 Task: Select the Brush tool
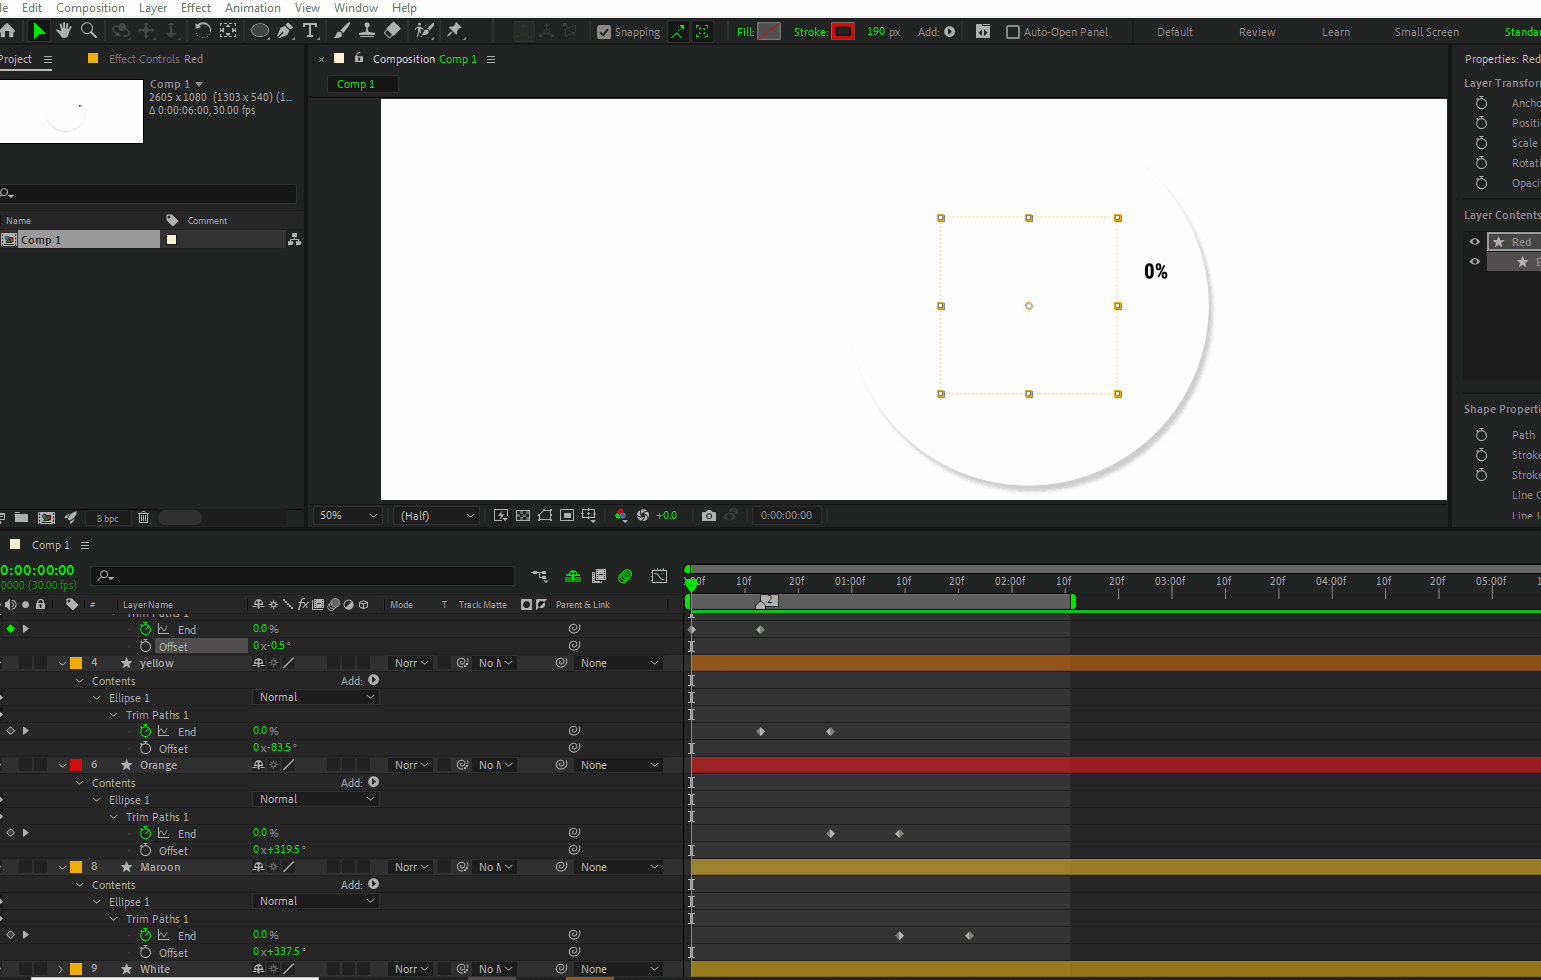[342, 31]
